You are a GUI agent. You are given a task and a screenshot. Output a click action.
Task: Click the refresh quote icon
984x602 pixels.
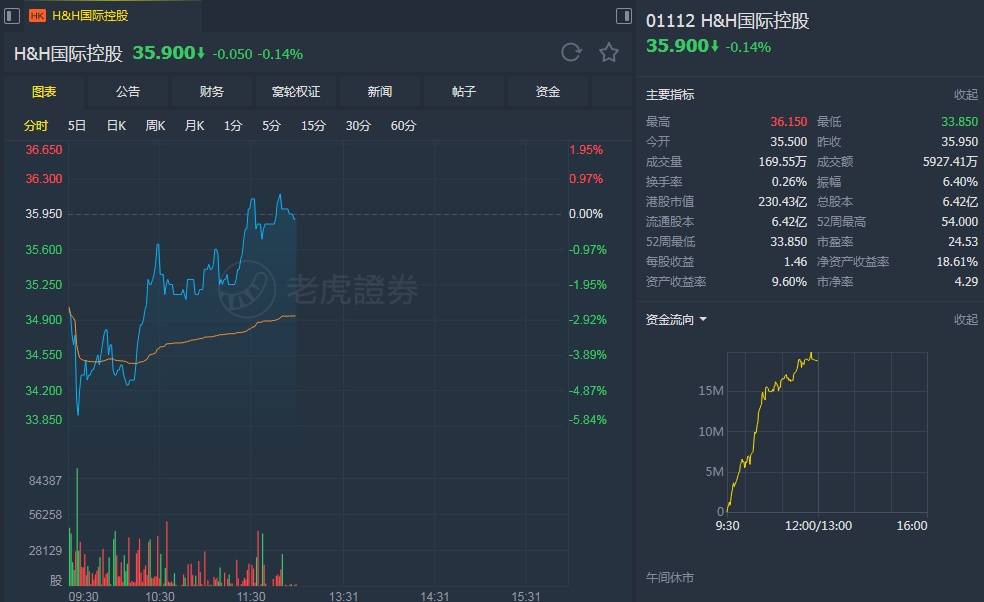[x=571, y=53]
